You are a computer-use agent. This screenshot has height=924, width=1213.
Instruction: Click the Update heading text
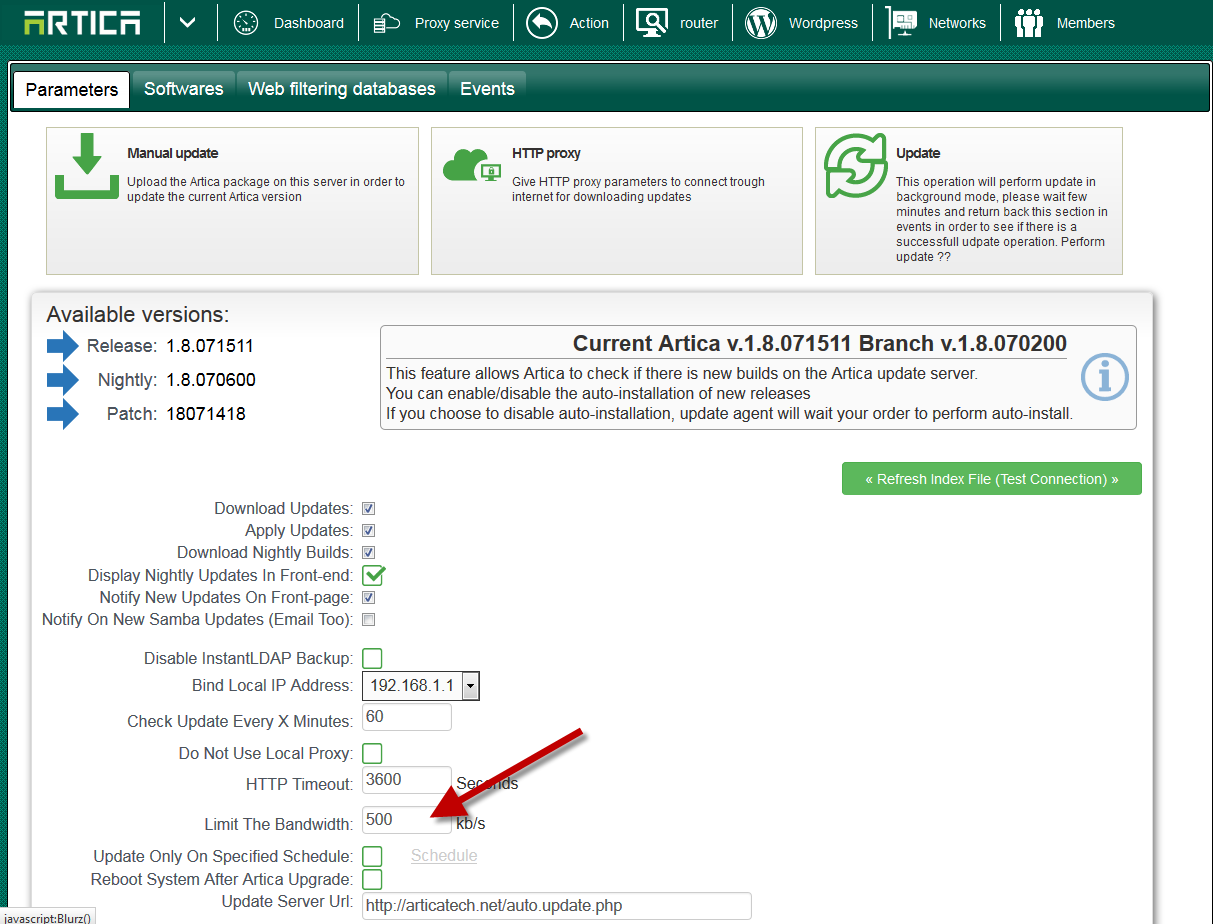(918, 153)
